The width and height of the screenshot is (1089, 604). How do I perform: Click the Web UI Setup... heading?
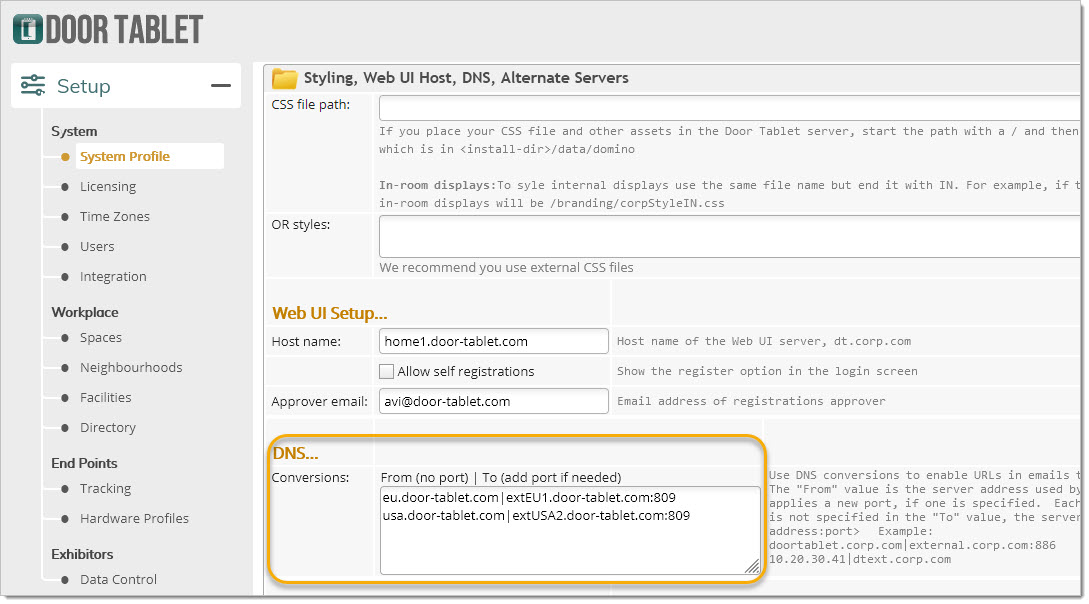[330, 313]
